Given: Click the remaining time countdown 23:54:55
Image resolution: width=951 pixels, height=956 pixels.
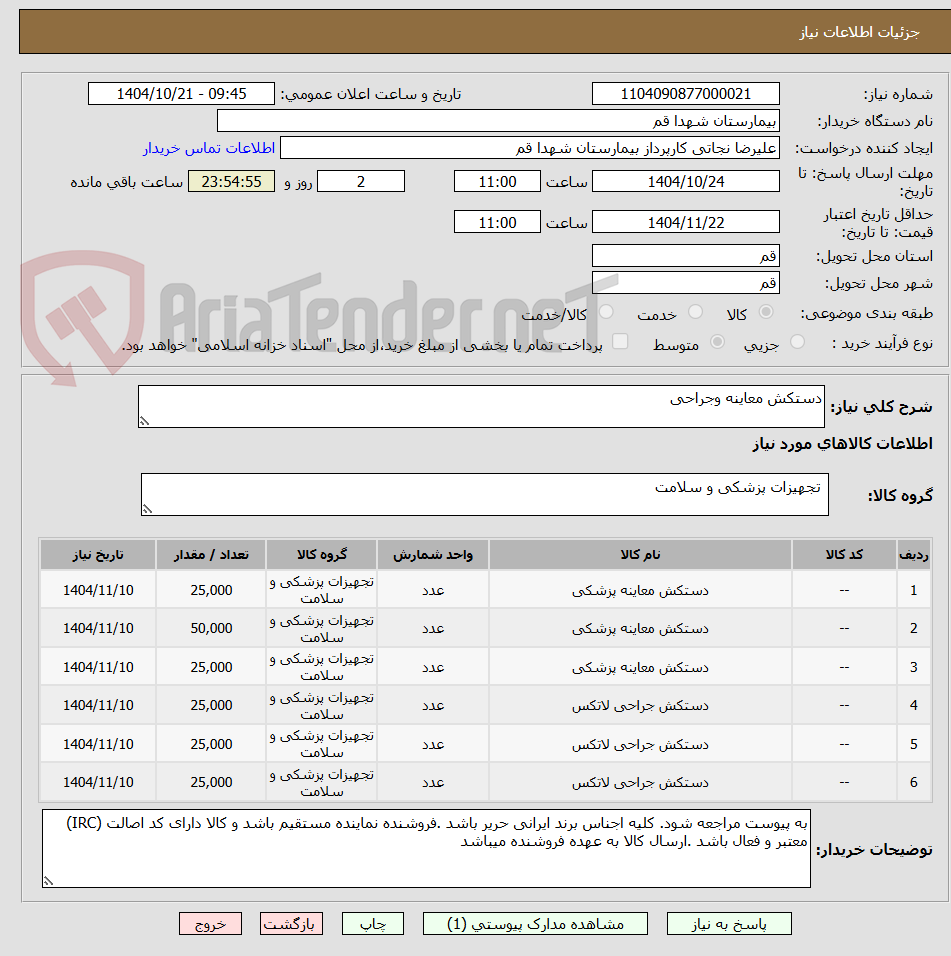Looking at the screenshot, I should [x=232, y=181].
